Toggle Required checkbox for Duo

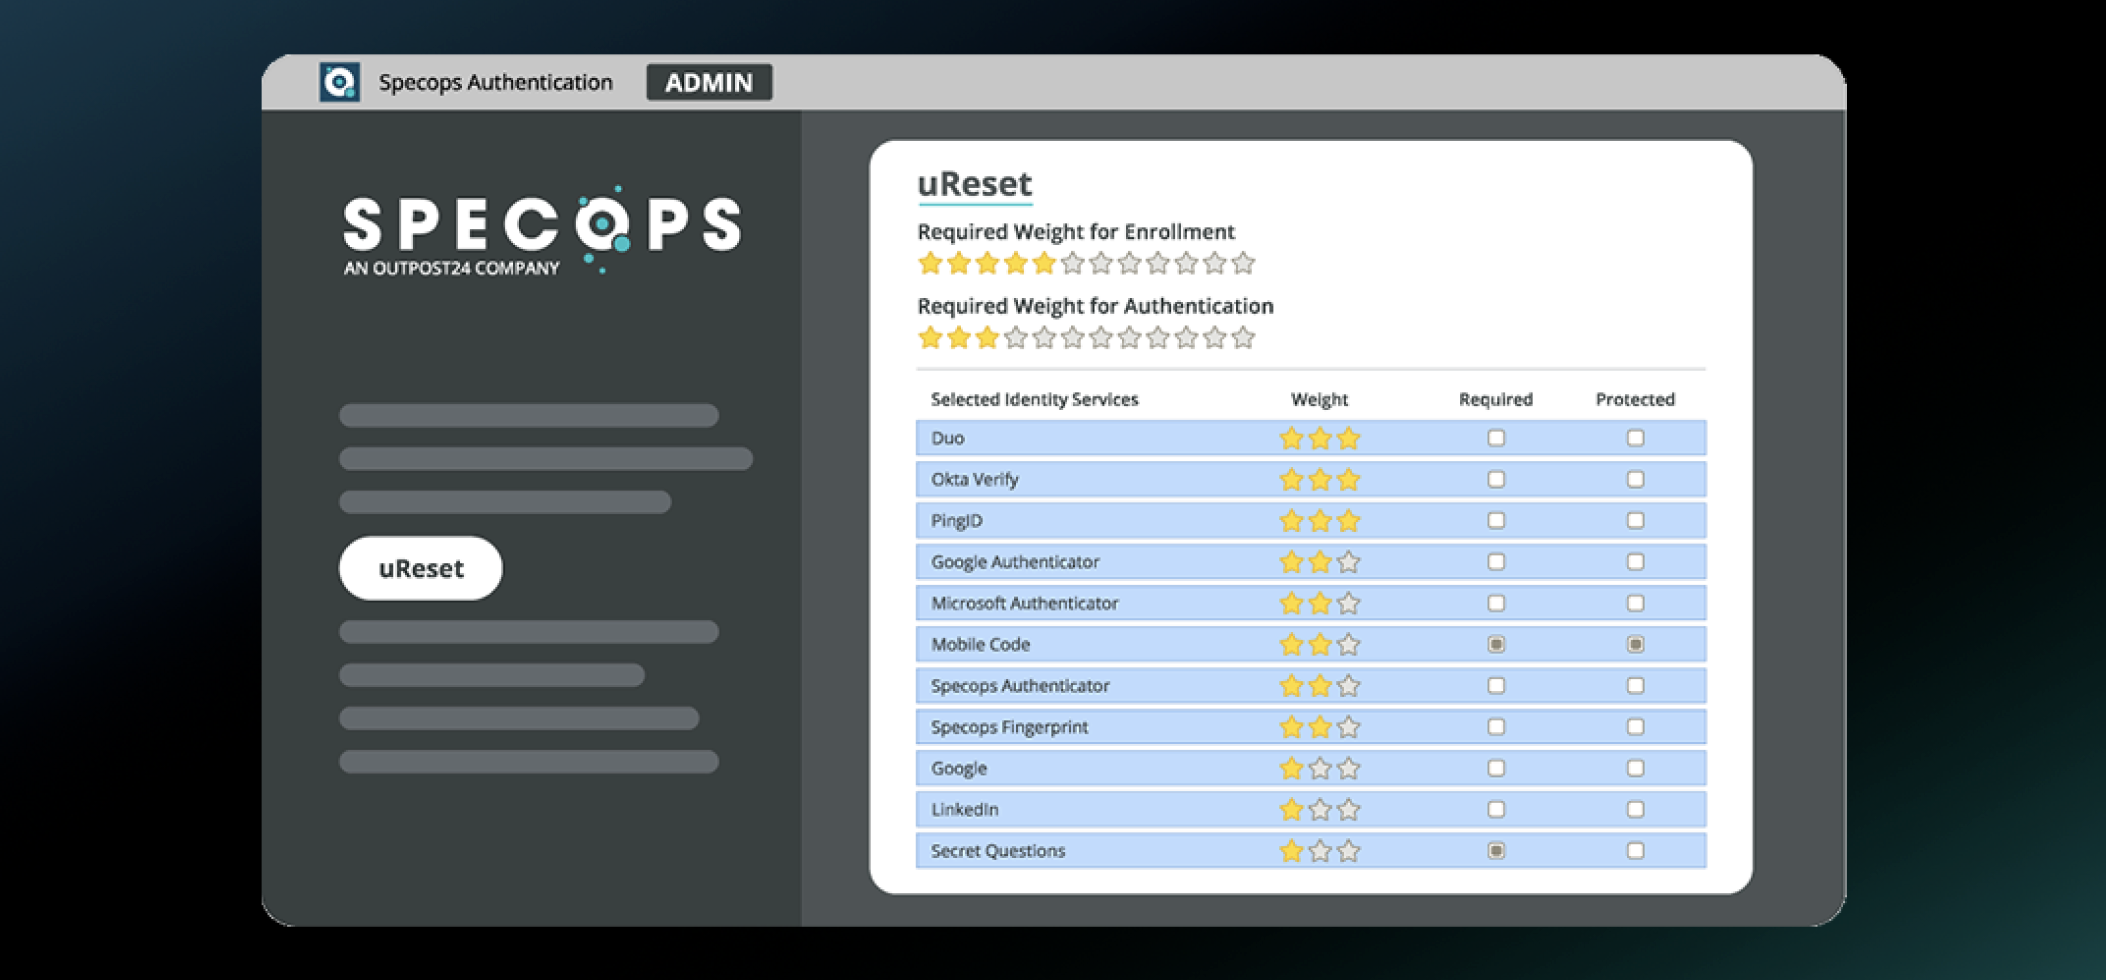[1496, 438]
